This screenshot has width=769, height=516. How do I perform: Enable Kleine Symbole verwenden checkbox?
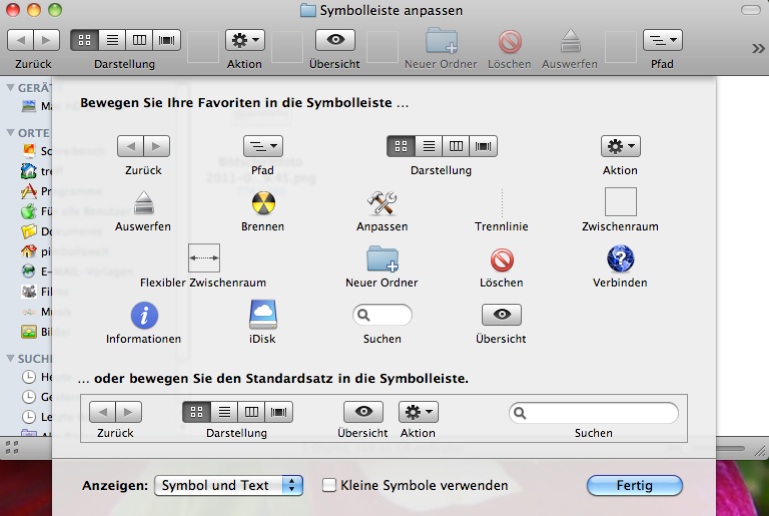pyautogui.click(x=329, y=485)
